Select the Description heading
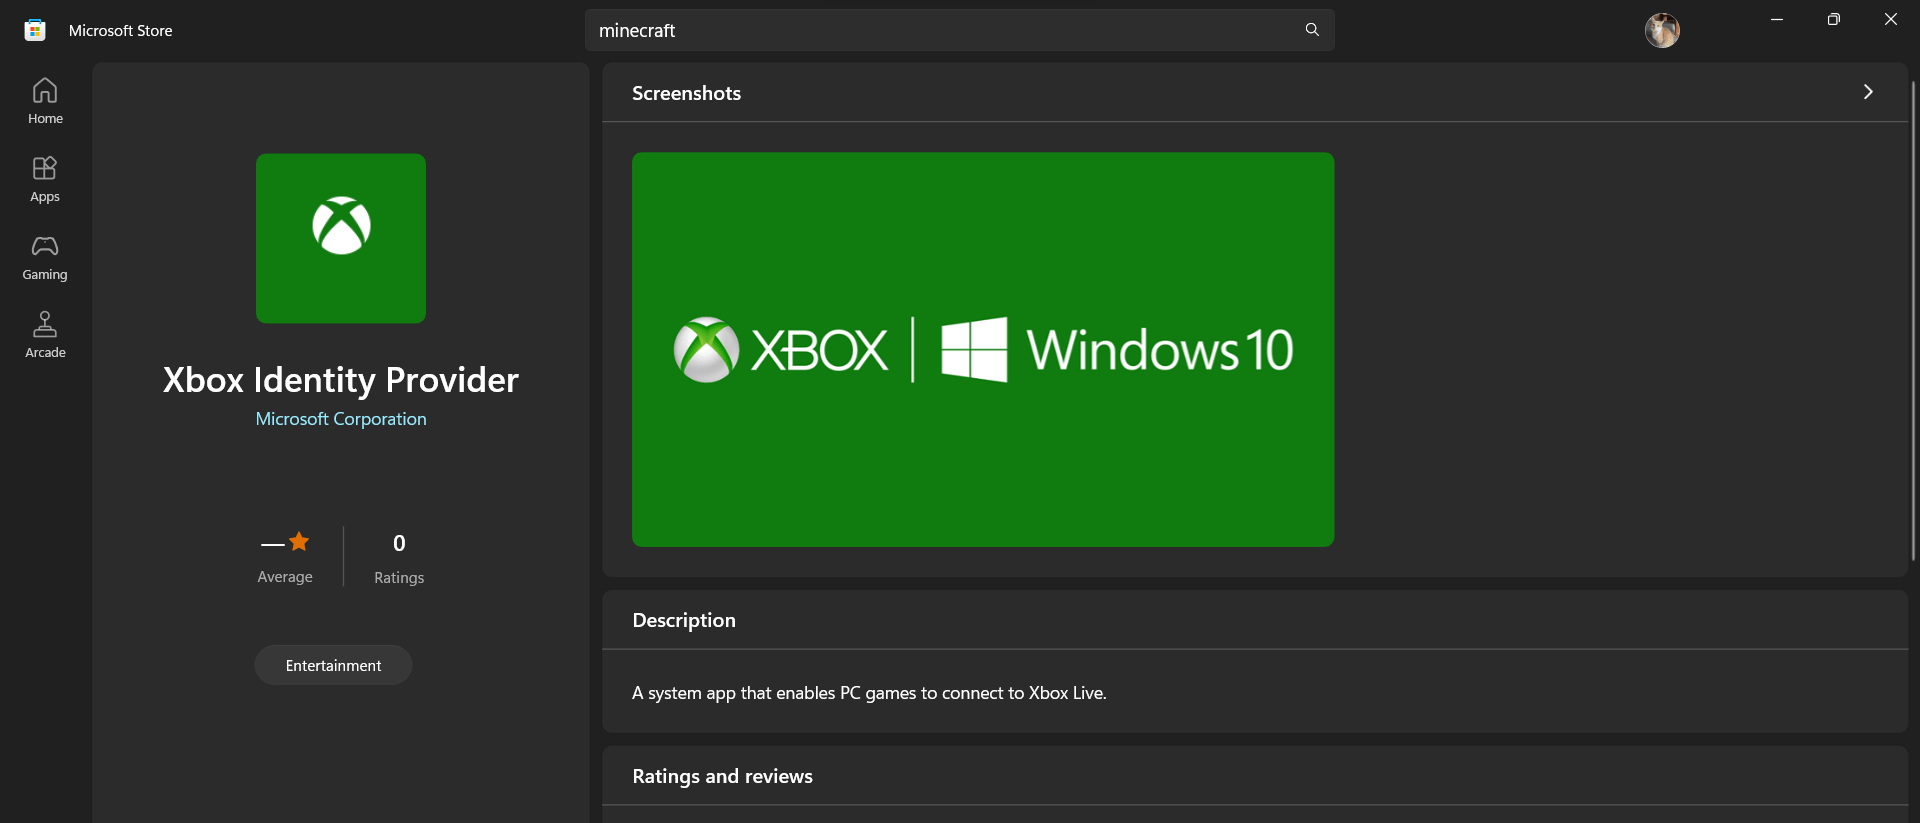The height and width of the screenshot is (823, 1920). click(684, 620)
